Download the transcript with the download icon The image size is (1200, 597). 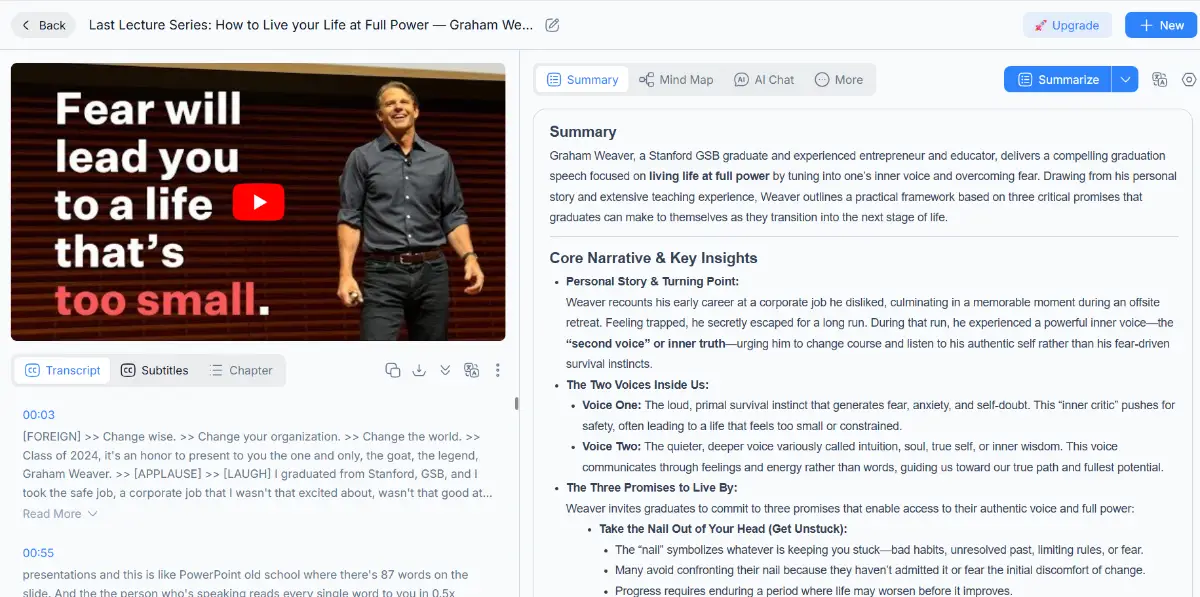pyautogui.click(x=419, y=370)
